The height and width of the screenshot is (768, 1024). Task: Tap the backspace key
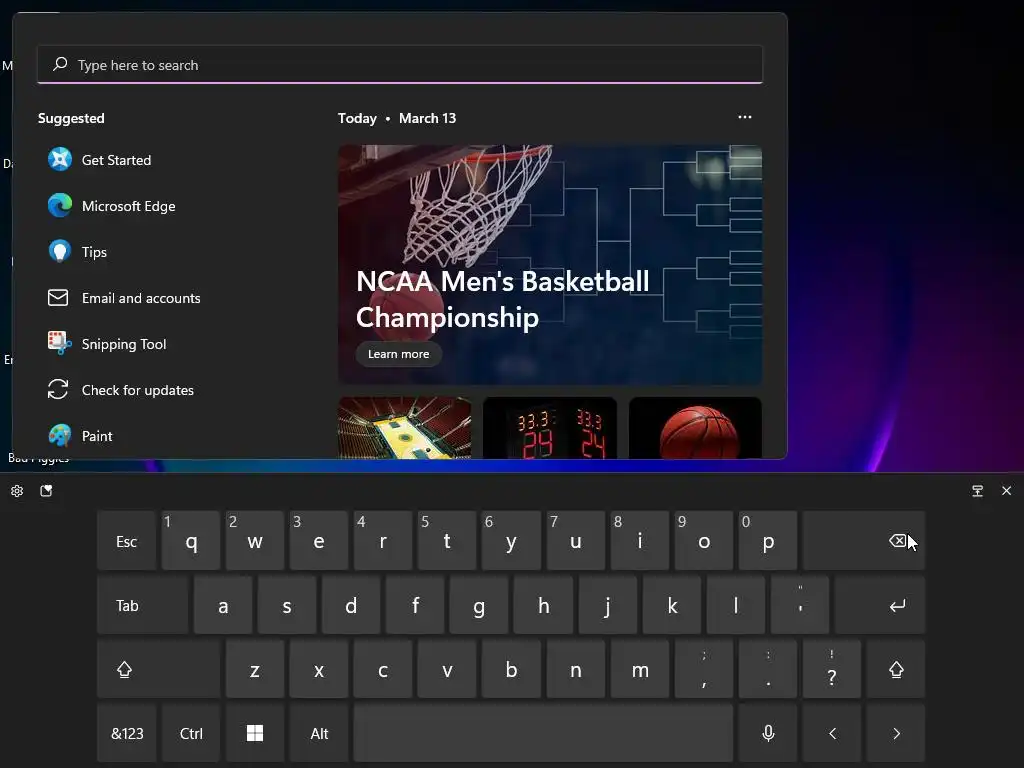[x=864, y=541]
